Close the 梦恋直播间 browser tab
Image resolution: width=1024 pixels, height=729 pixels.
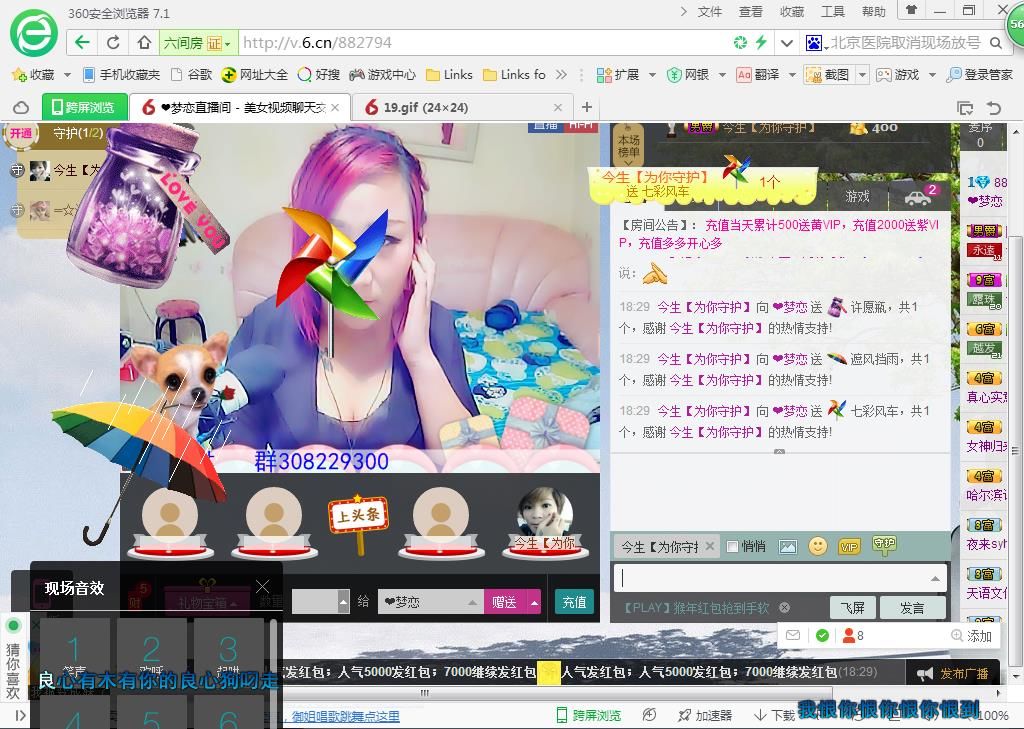pos(335,107)
